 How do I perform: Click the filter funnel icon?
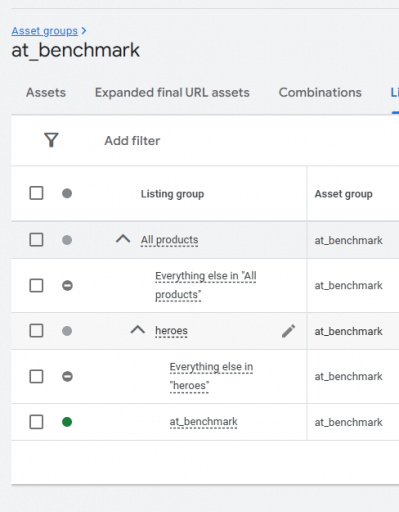51,140
